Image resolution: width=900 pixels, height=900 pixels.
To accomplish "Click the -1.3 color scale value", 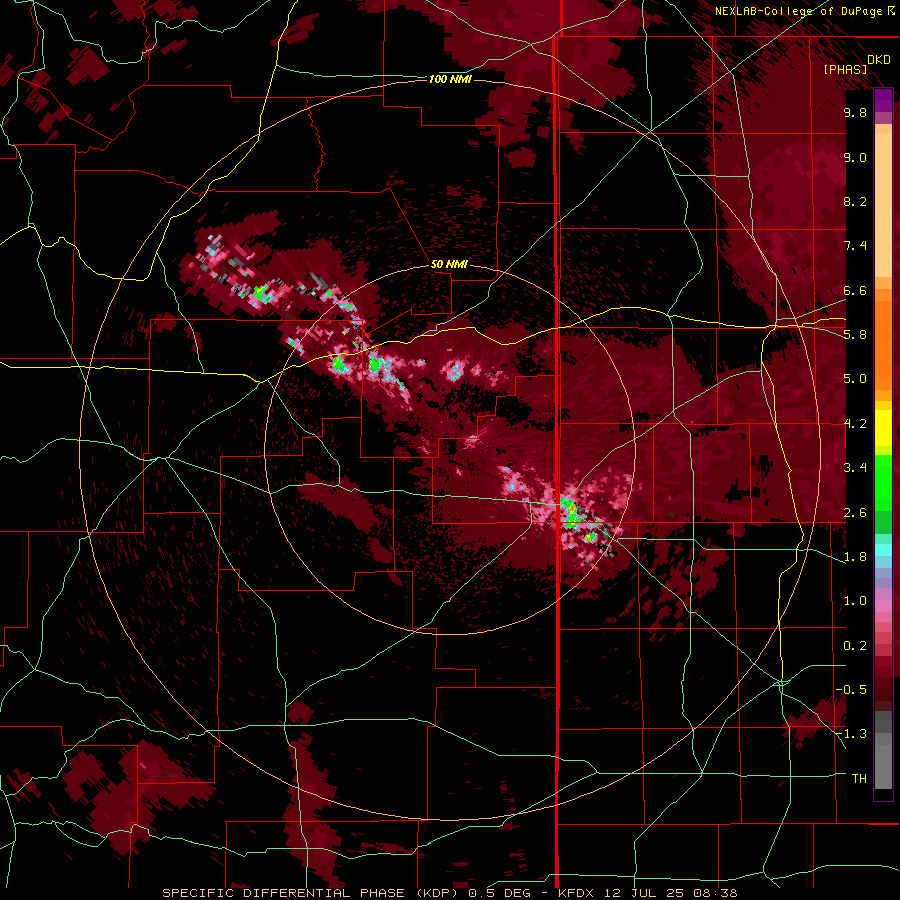I will (851, 734).
